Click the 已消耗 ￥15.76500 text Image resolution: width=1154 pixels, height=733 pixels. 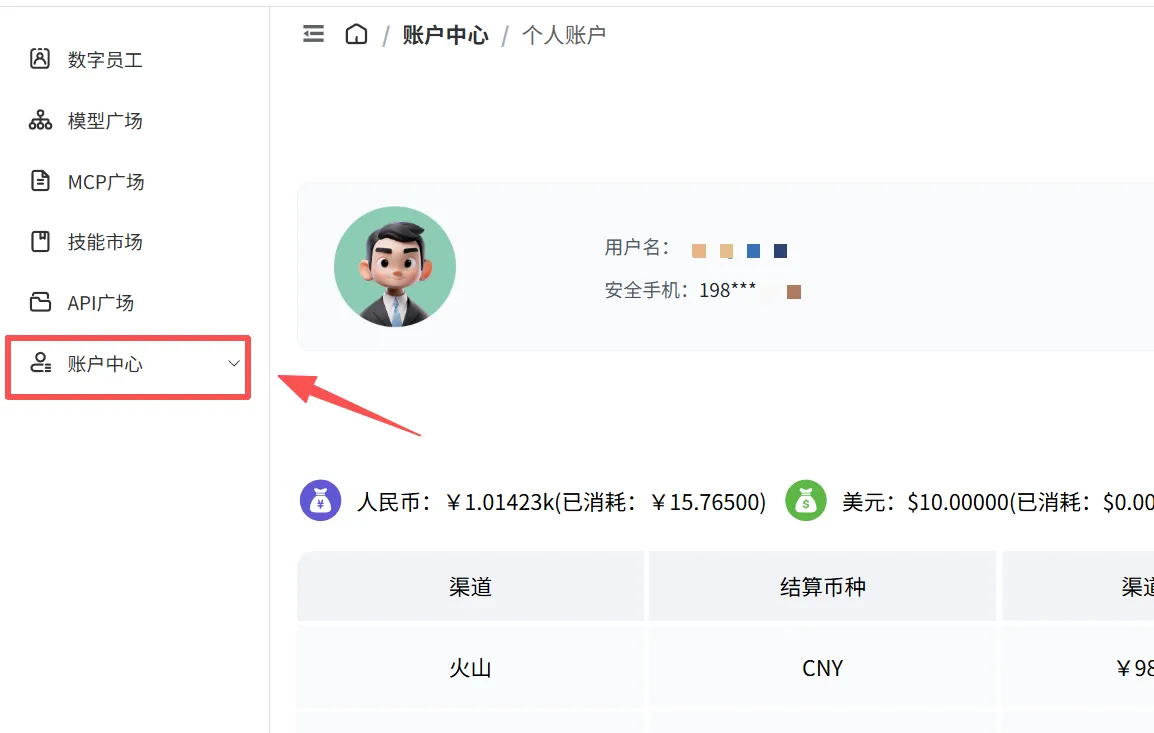[x=660, y=502]
